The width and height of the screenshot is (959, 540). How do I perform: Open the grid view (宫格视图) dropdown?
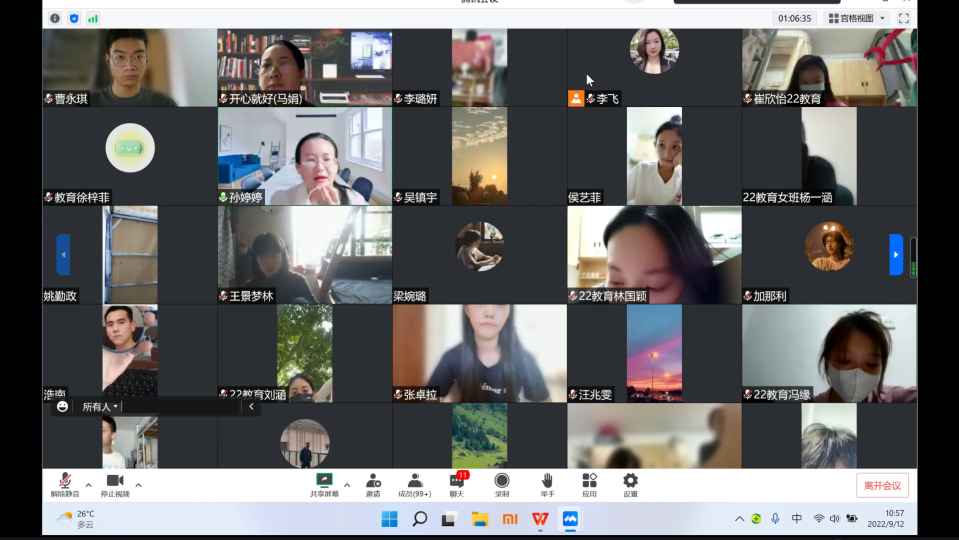(x=857, y=18)
